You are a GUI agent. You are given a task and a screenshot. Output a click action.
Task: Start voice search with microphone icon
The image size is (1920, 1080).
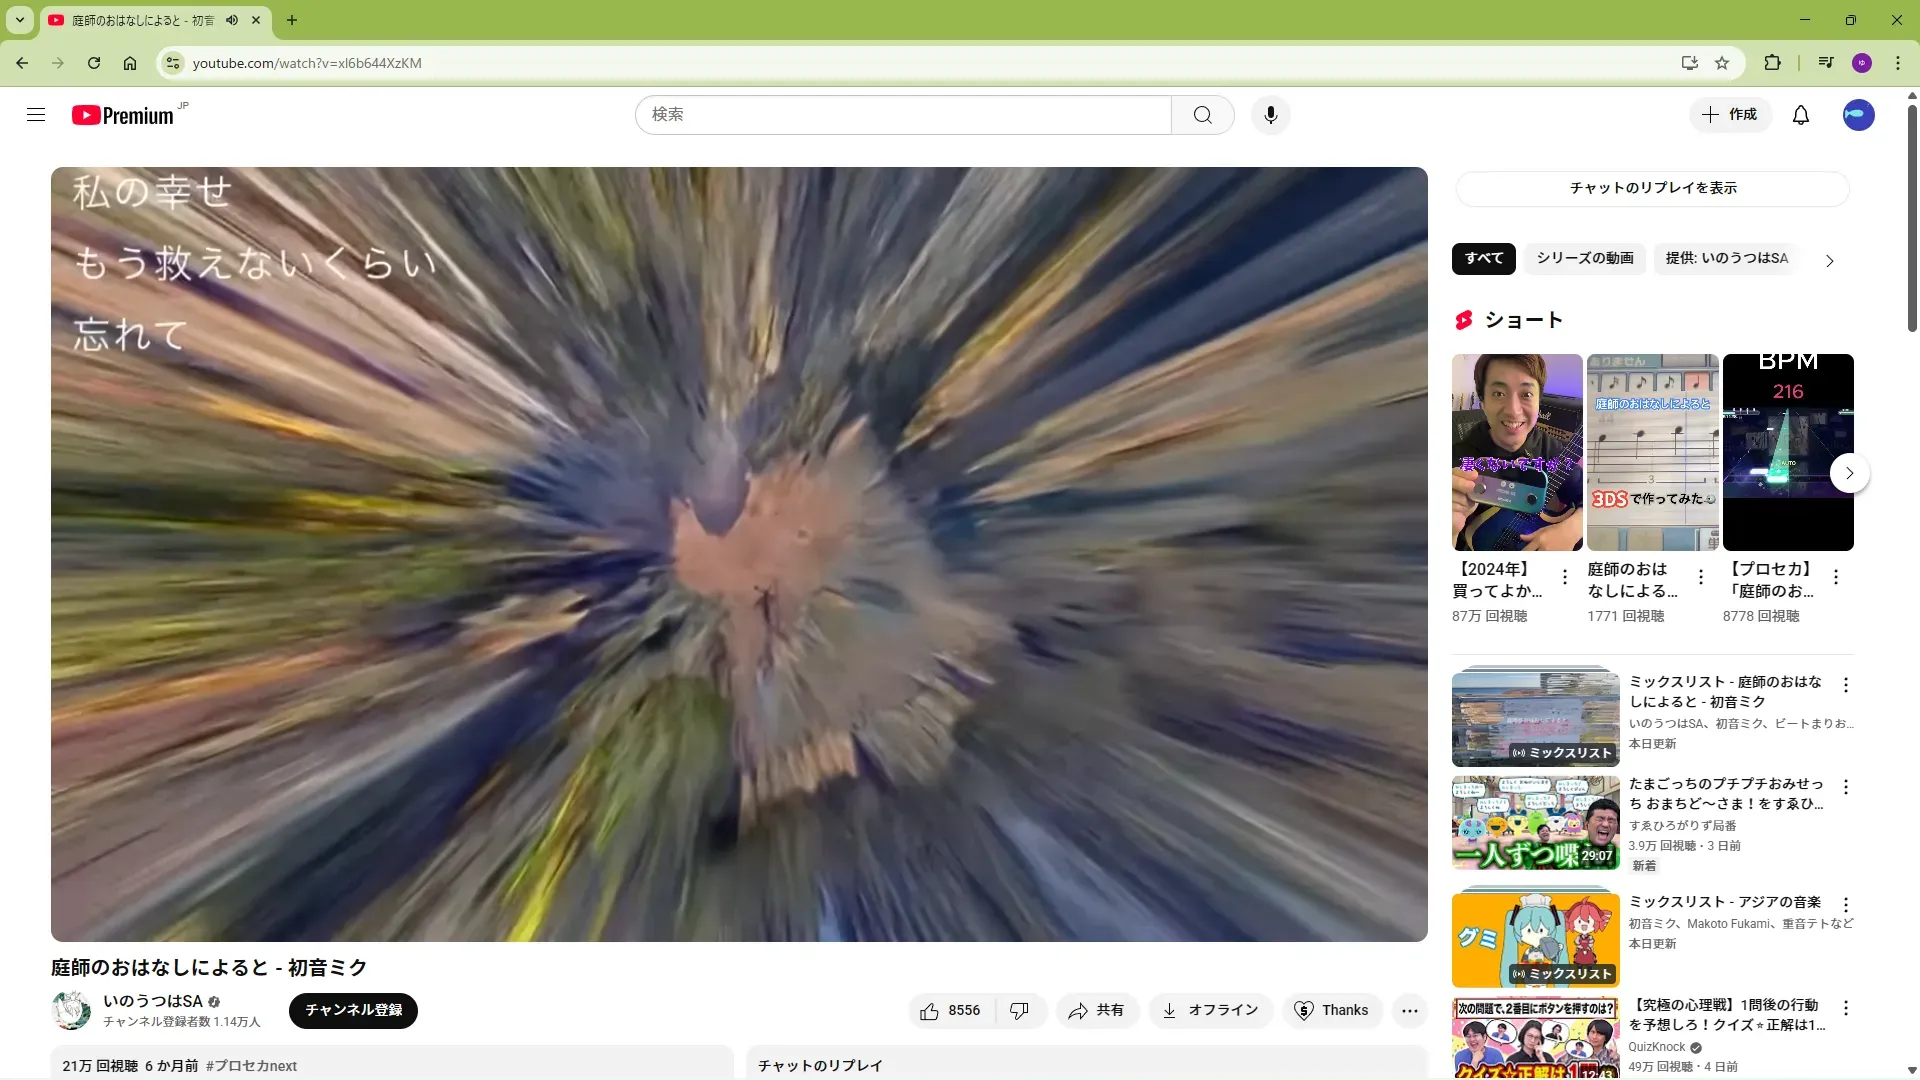coord(1270,115)
